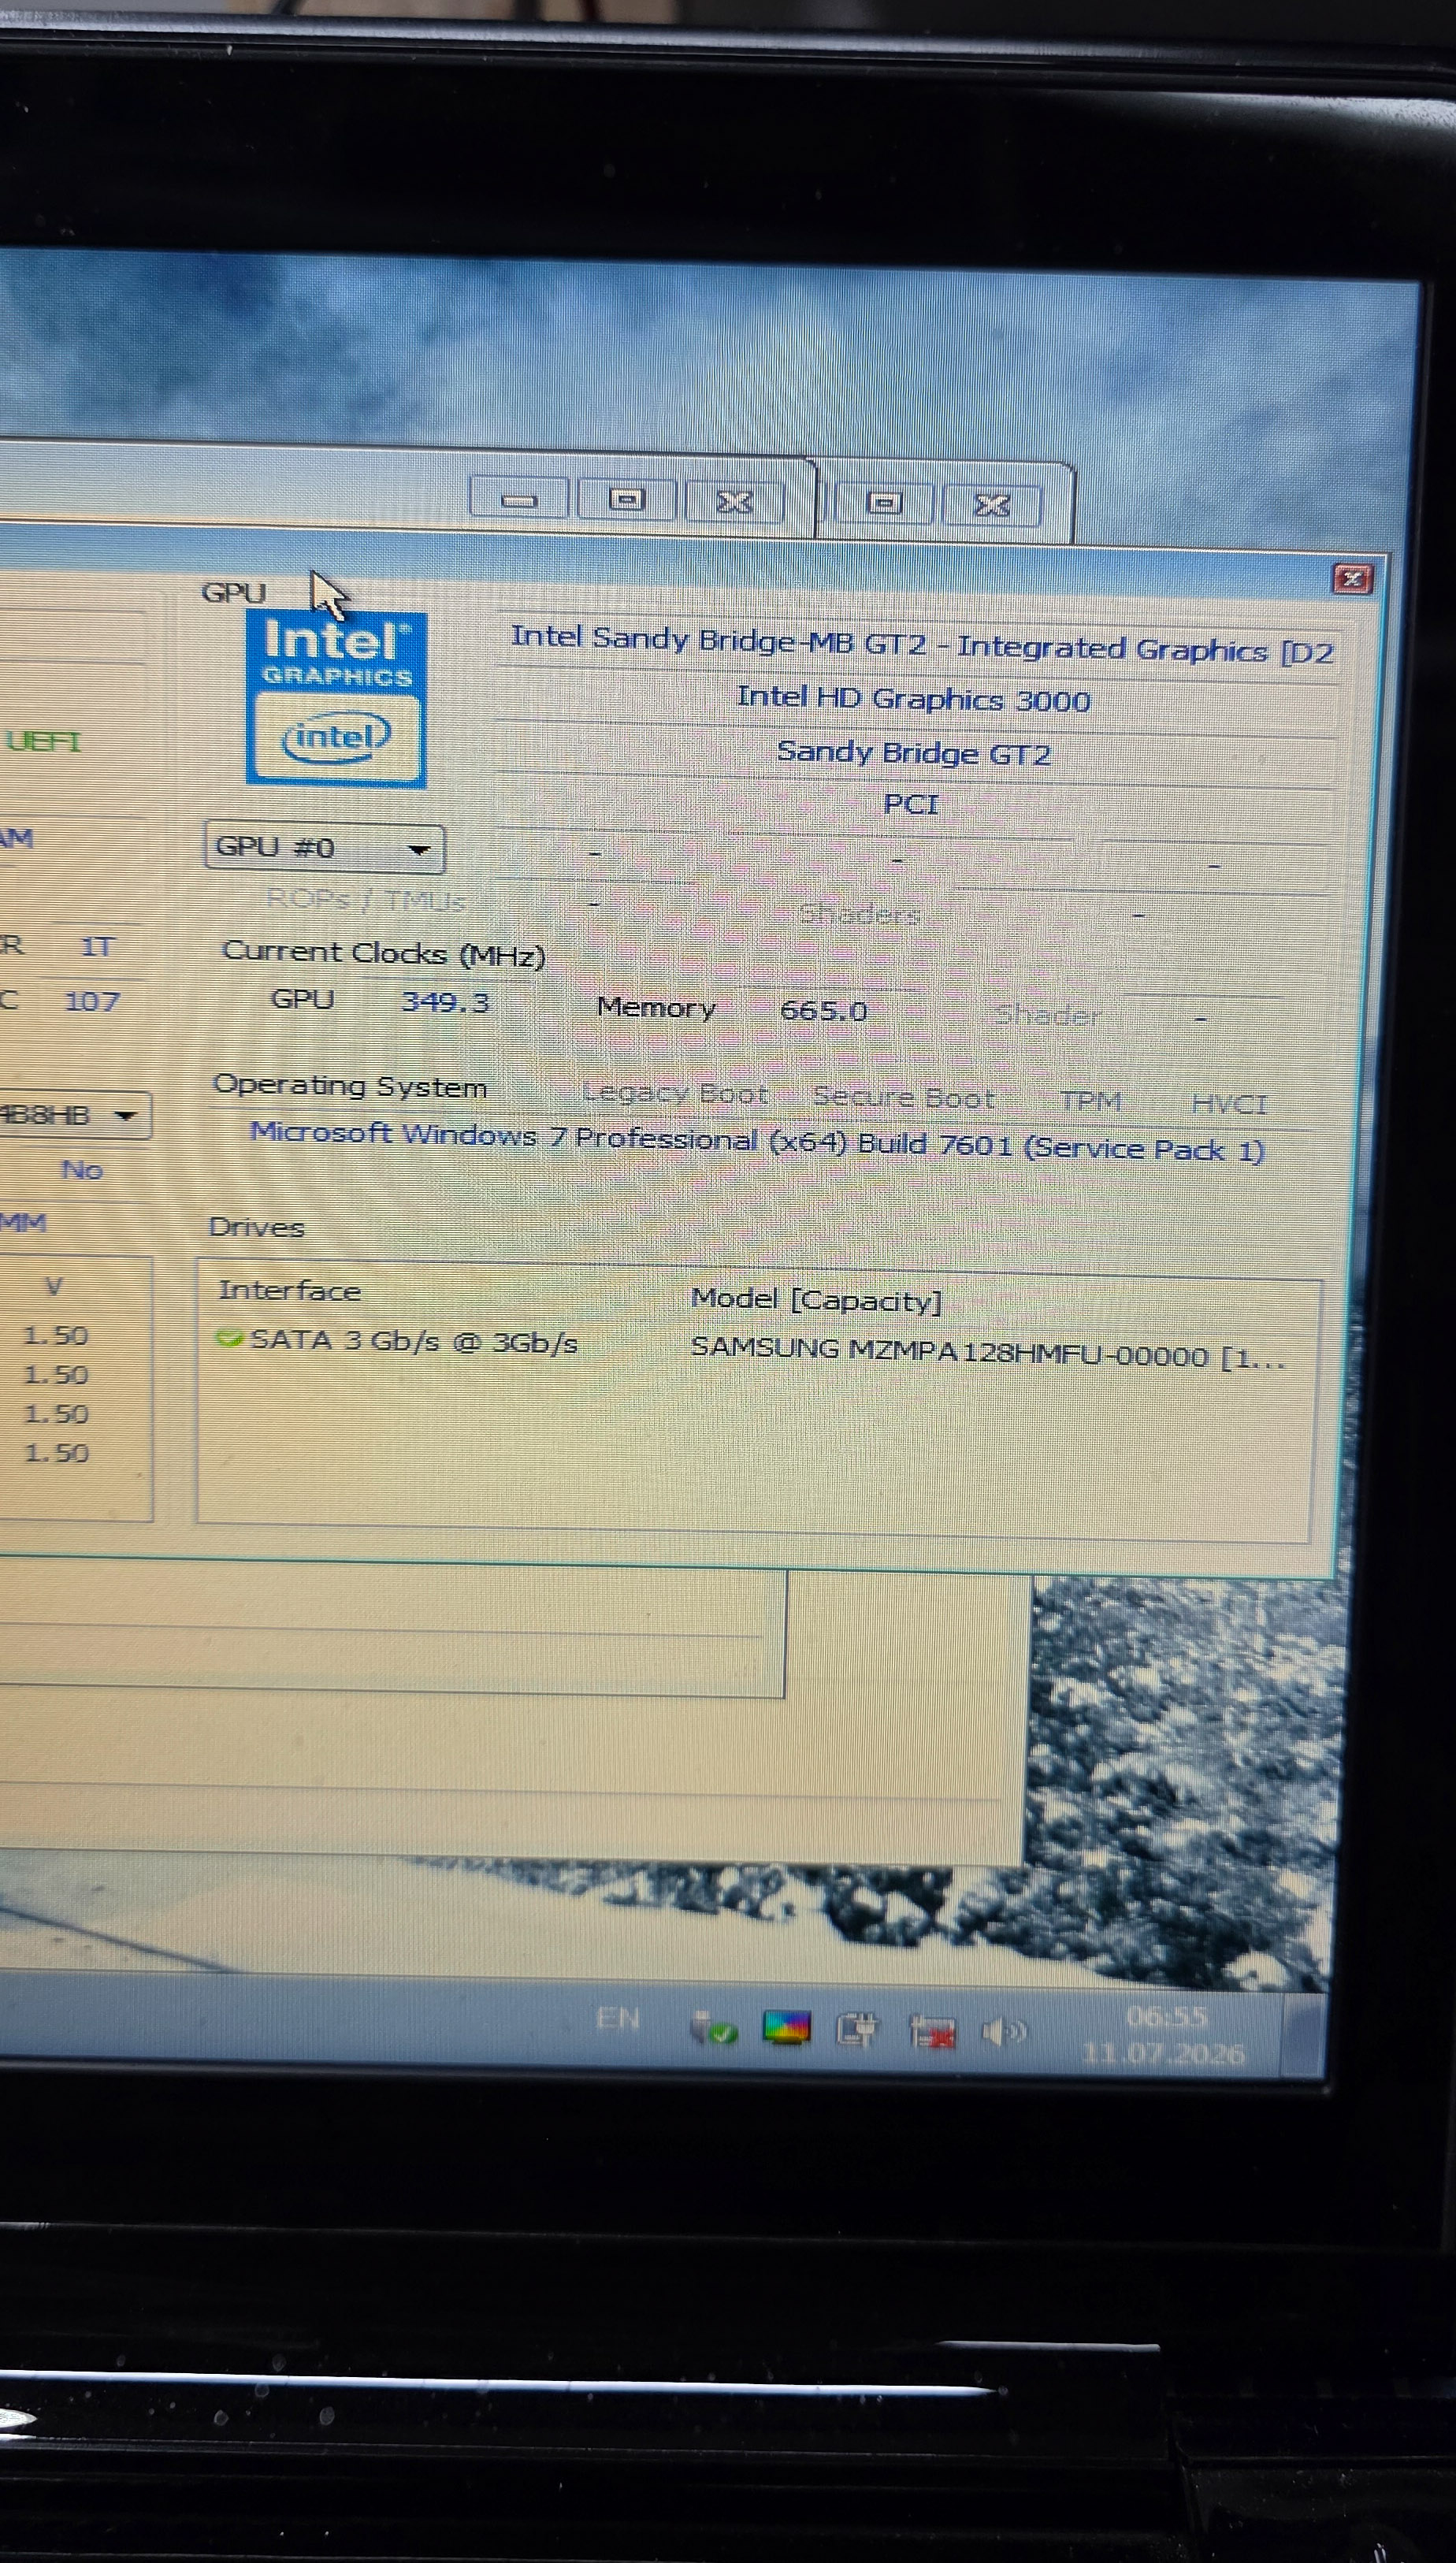Screen dimensions: 1456x2563
Task: Click the memory timing value "1T"
Action: (97, 946)
